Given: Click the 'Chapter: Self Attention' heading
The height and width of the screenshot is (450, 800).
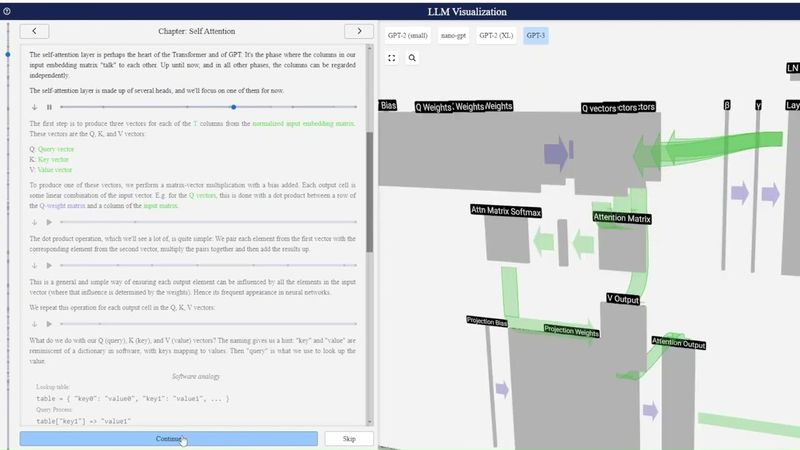Looking at the screenshot, I should coord(196,31).
